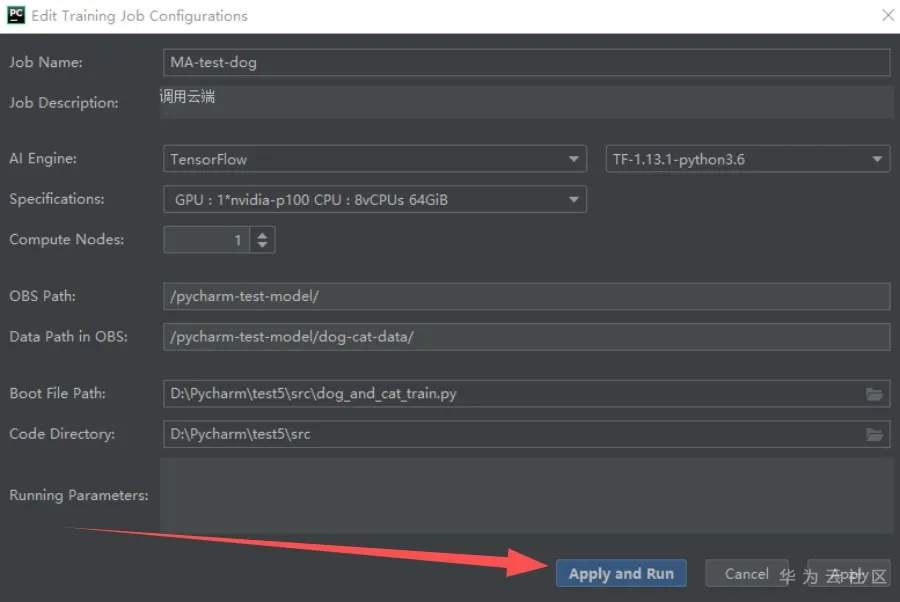Click the Job Description text area
Screen dimensions: 900x602
(x=526, y=102)
